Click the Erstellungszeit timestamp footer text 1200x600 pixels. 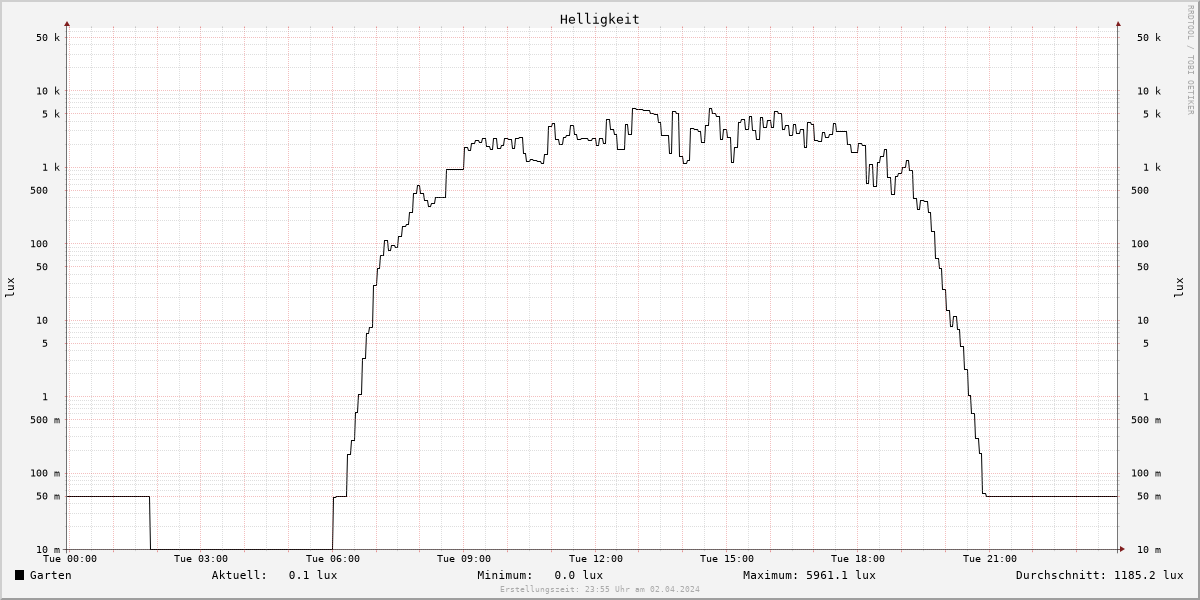click(x=599, y=589)
